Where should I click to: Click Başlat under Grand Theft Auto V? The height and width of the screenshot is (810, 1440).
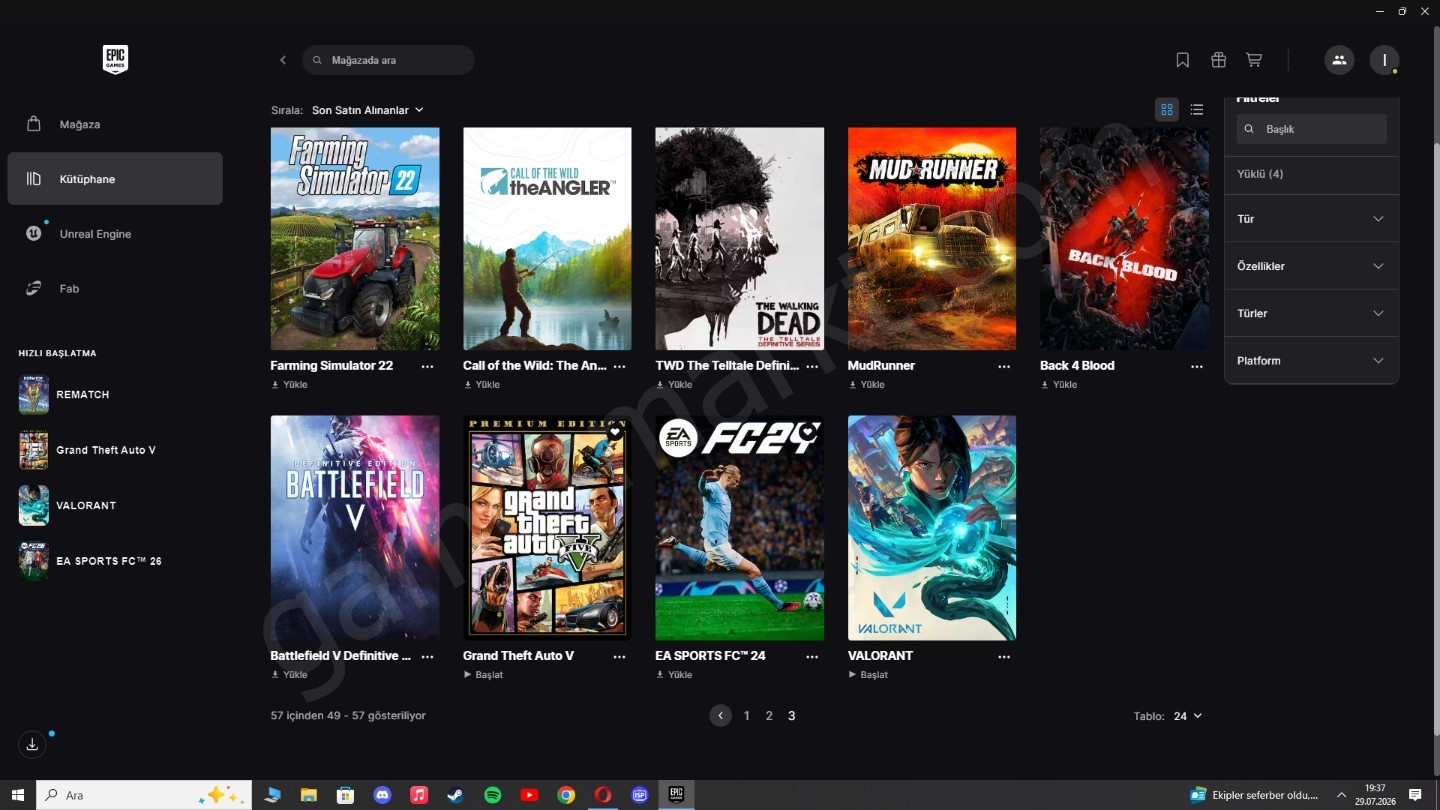tap(483, 675)
